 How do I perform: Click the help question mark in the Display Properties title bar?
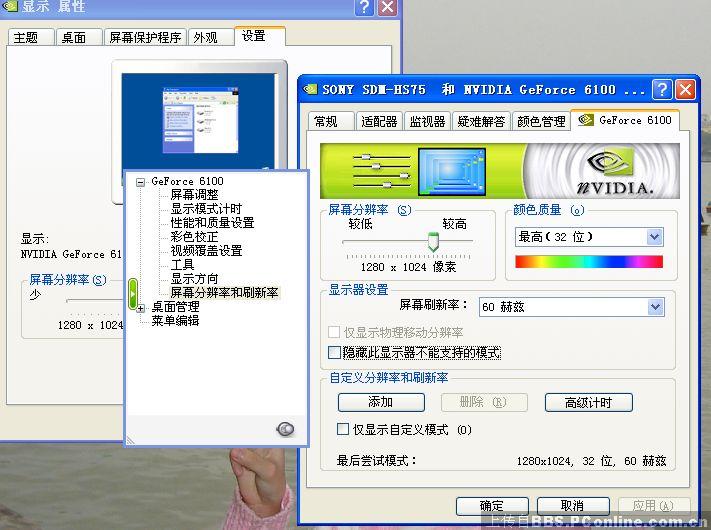364,7
